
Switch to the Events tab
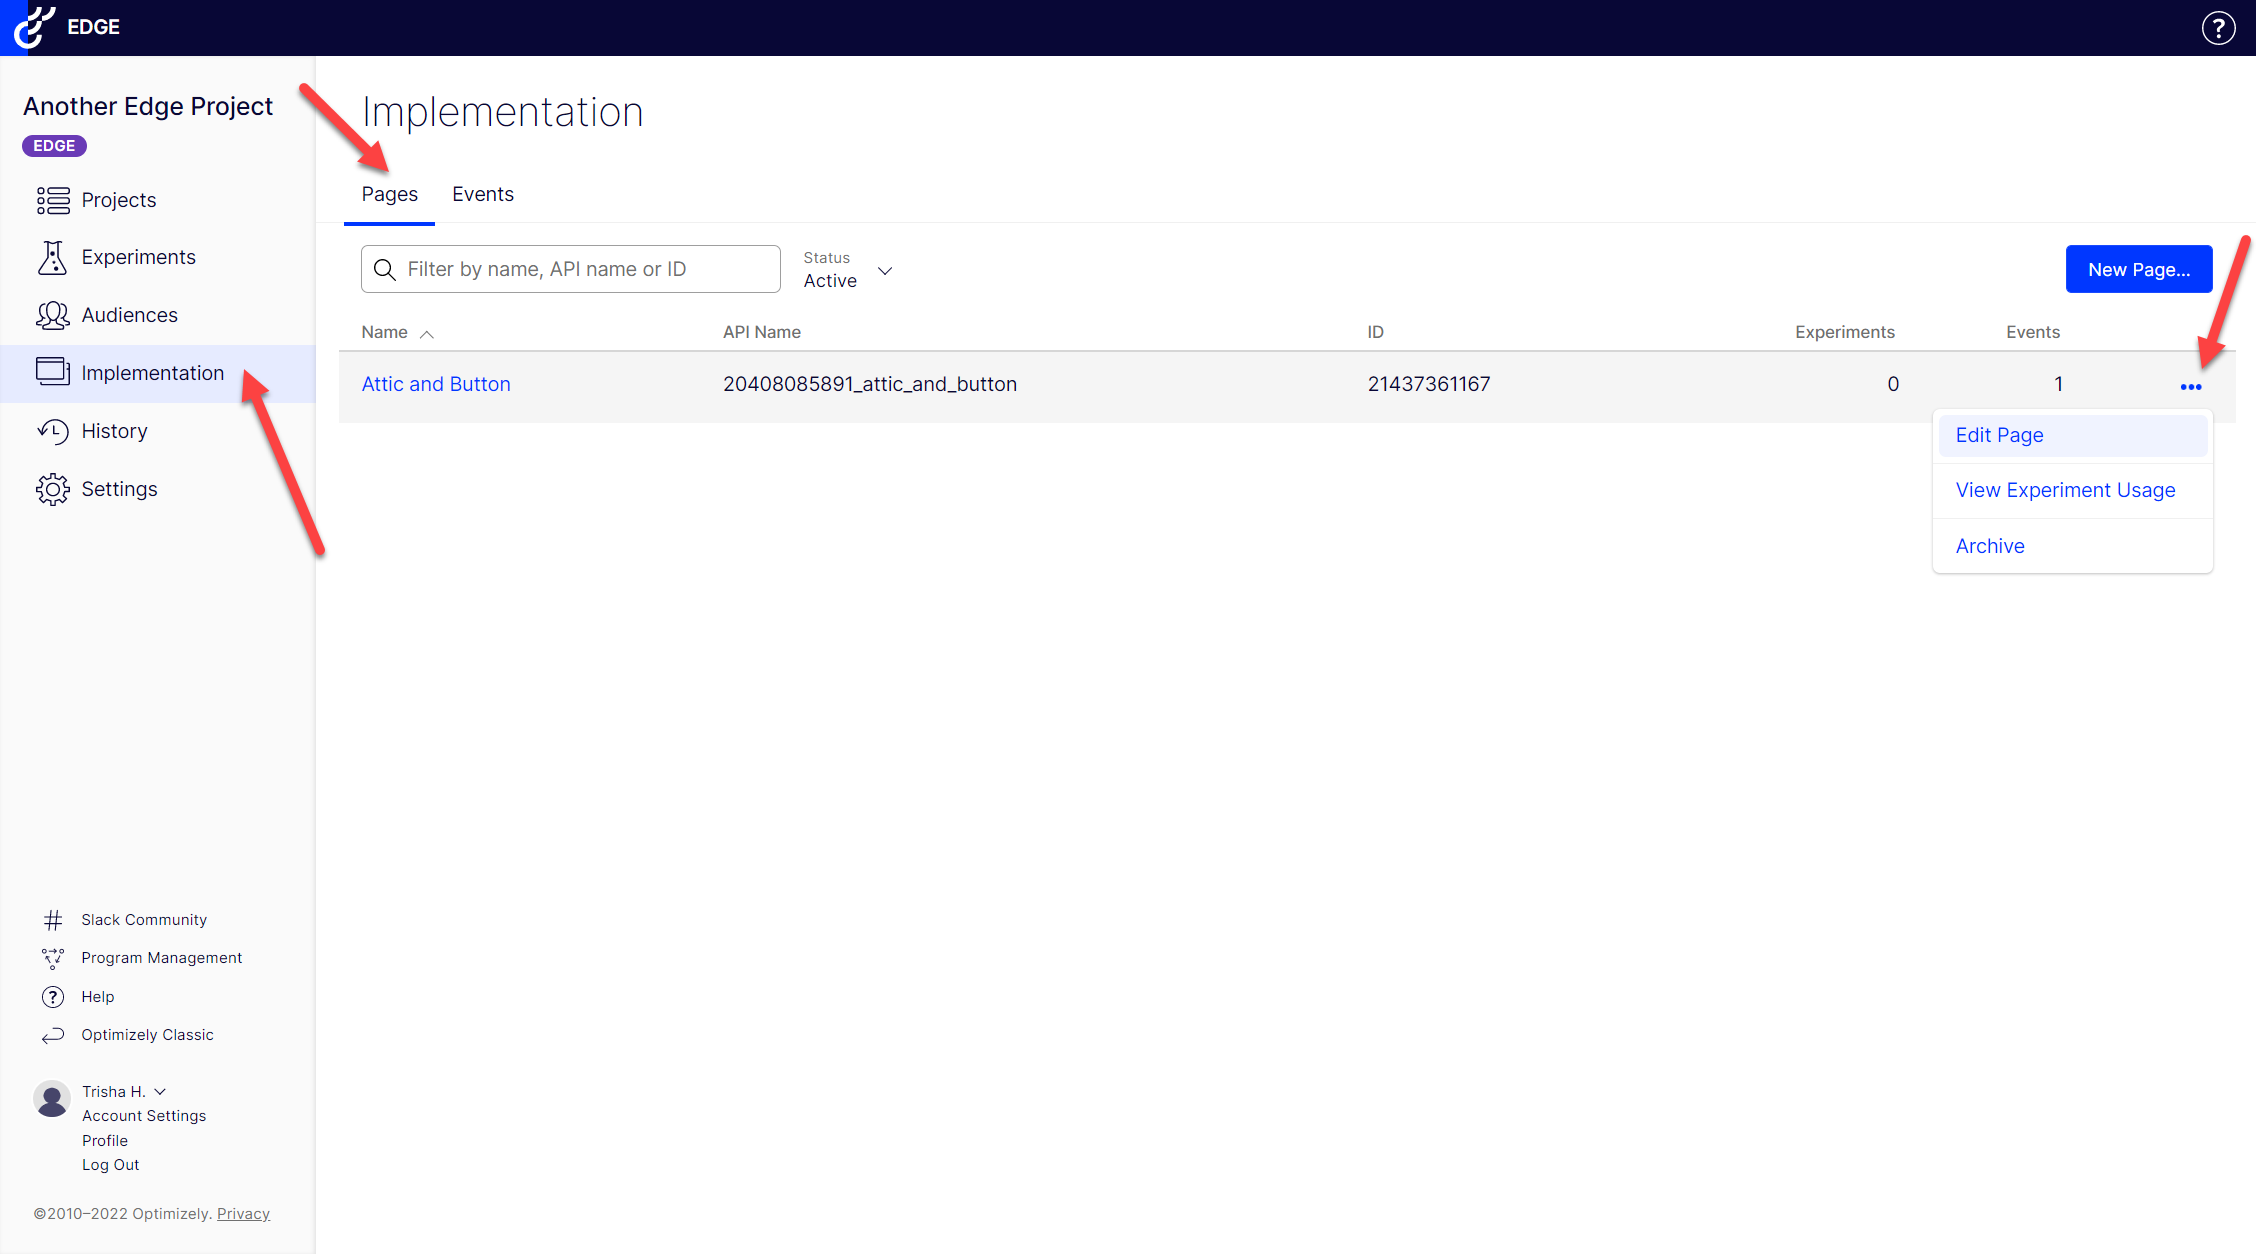point(482,194)
